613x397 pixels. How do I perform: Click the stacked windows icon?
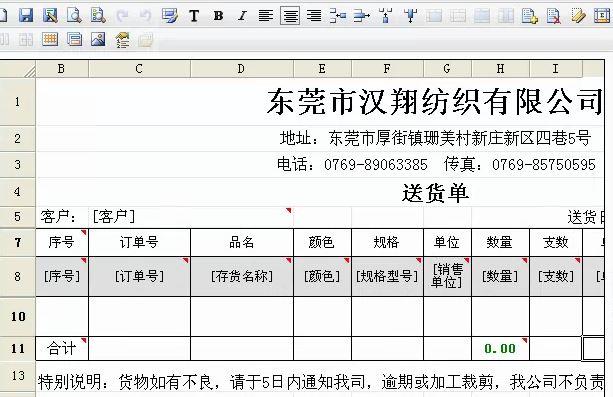(74, 40)
